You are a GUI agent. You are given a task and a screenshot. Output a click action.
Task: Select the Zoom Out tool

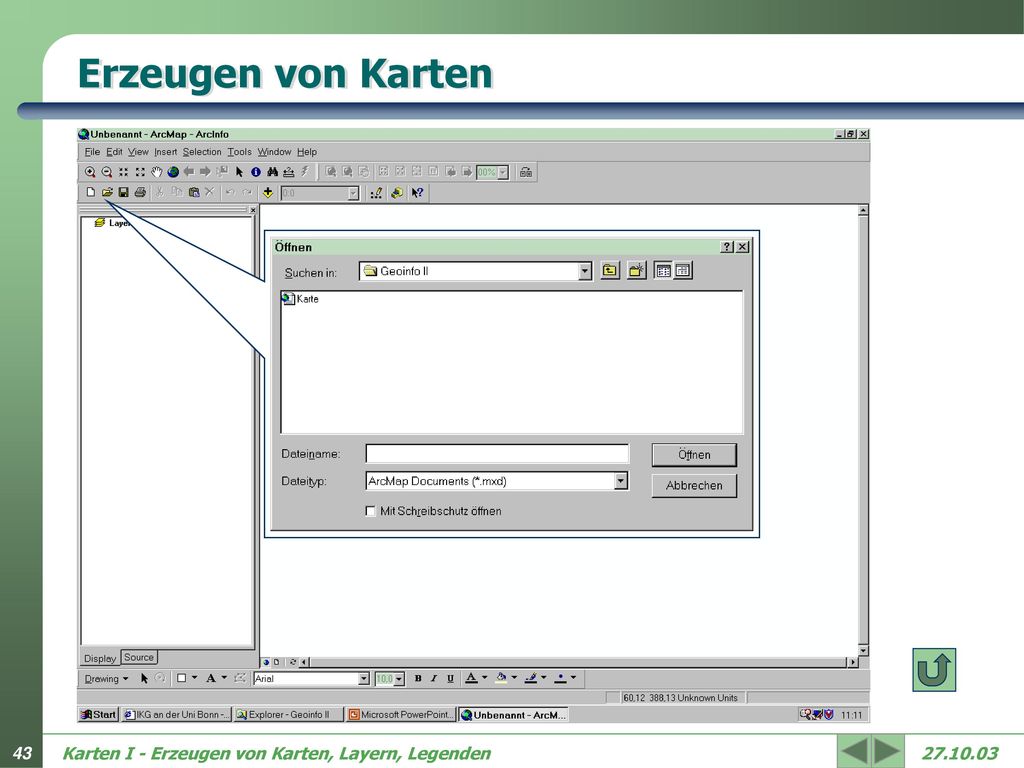(106, 172)
